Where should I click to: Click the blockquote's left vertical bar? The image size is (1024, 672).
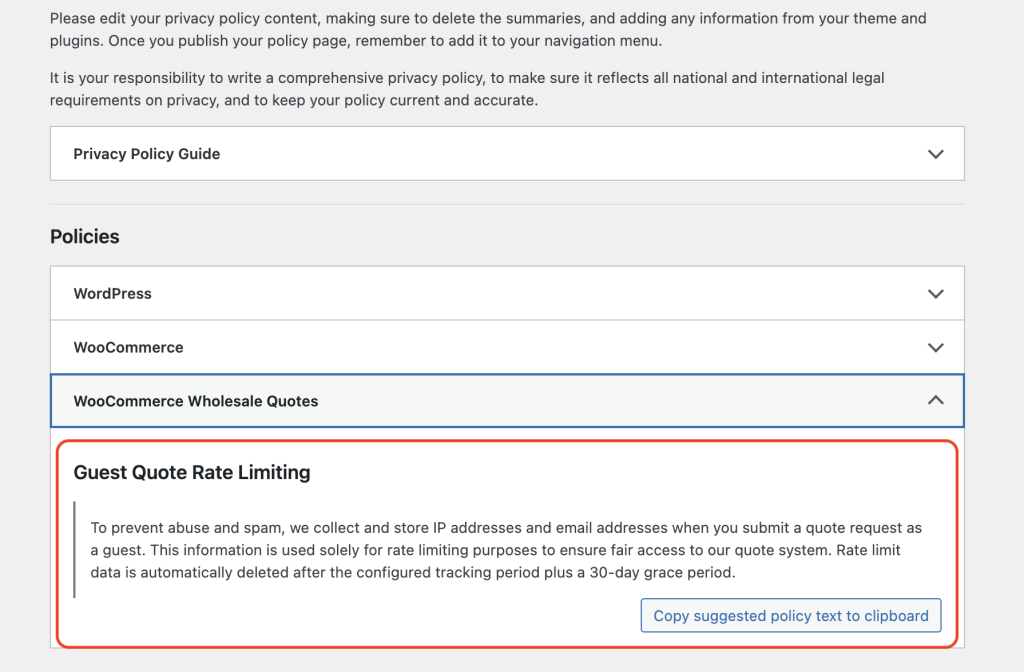(x=75, y=550)
